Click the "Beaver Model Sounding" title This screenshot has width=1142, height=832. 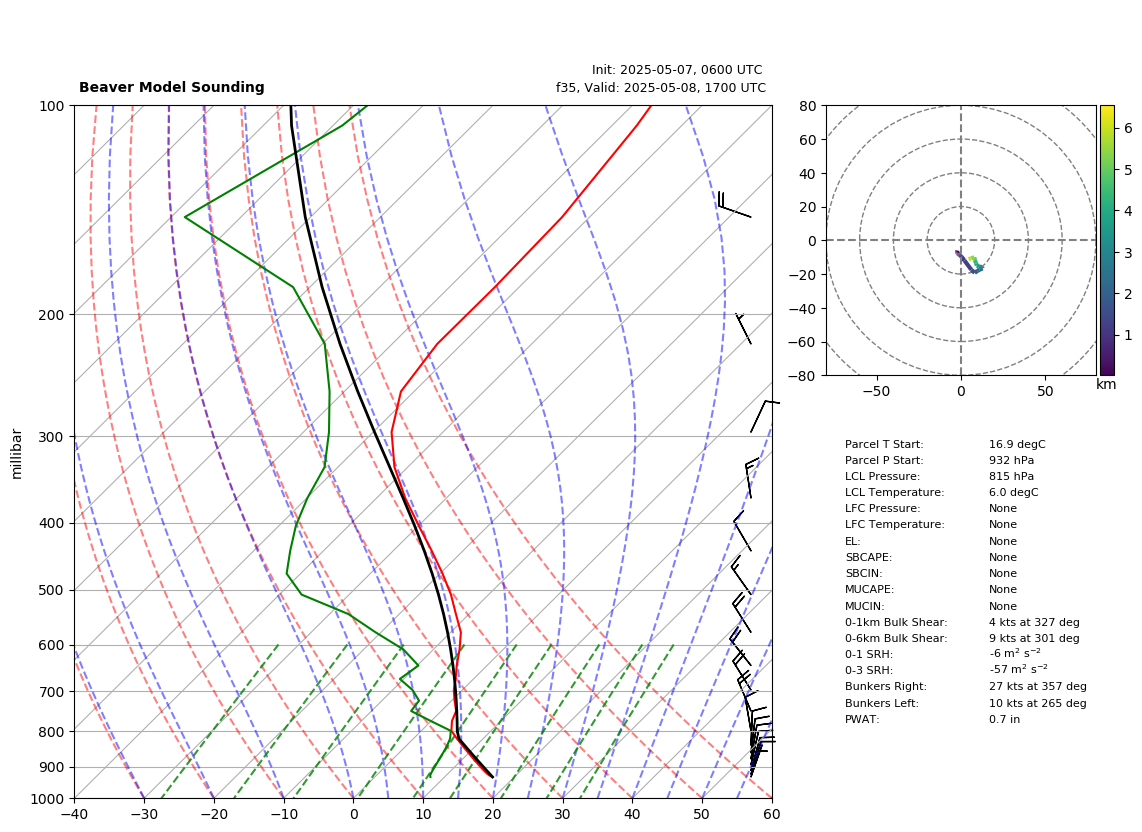click(x=172, y=87)
